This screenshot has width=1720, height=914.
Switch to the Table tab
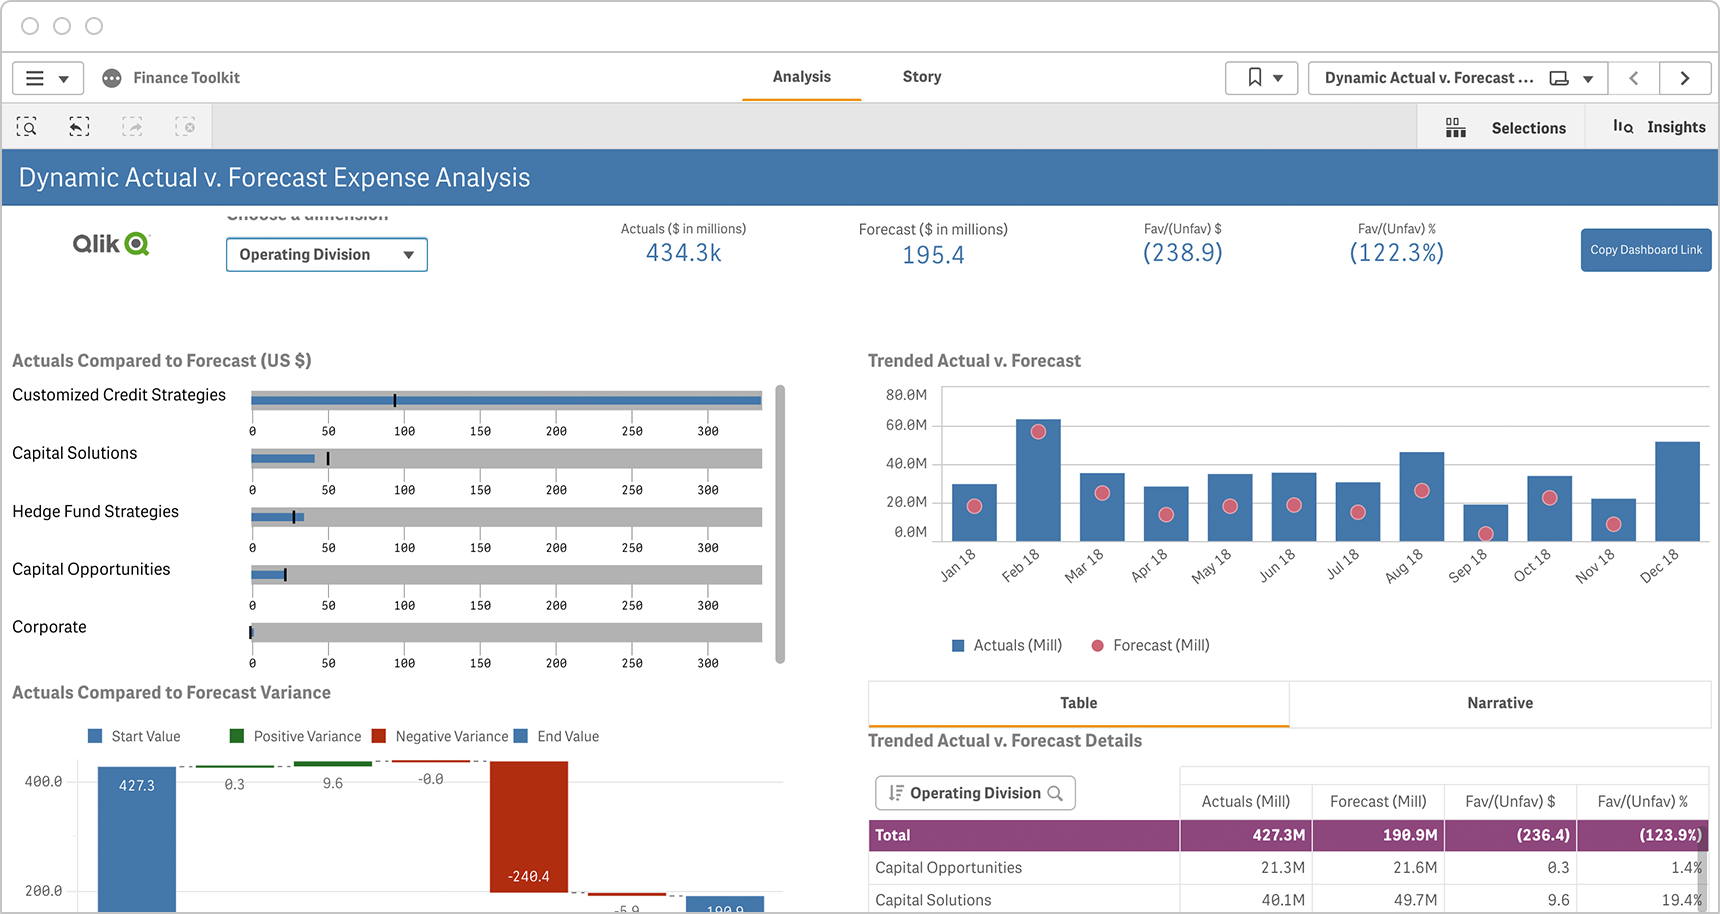[1078, 703]
